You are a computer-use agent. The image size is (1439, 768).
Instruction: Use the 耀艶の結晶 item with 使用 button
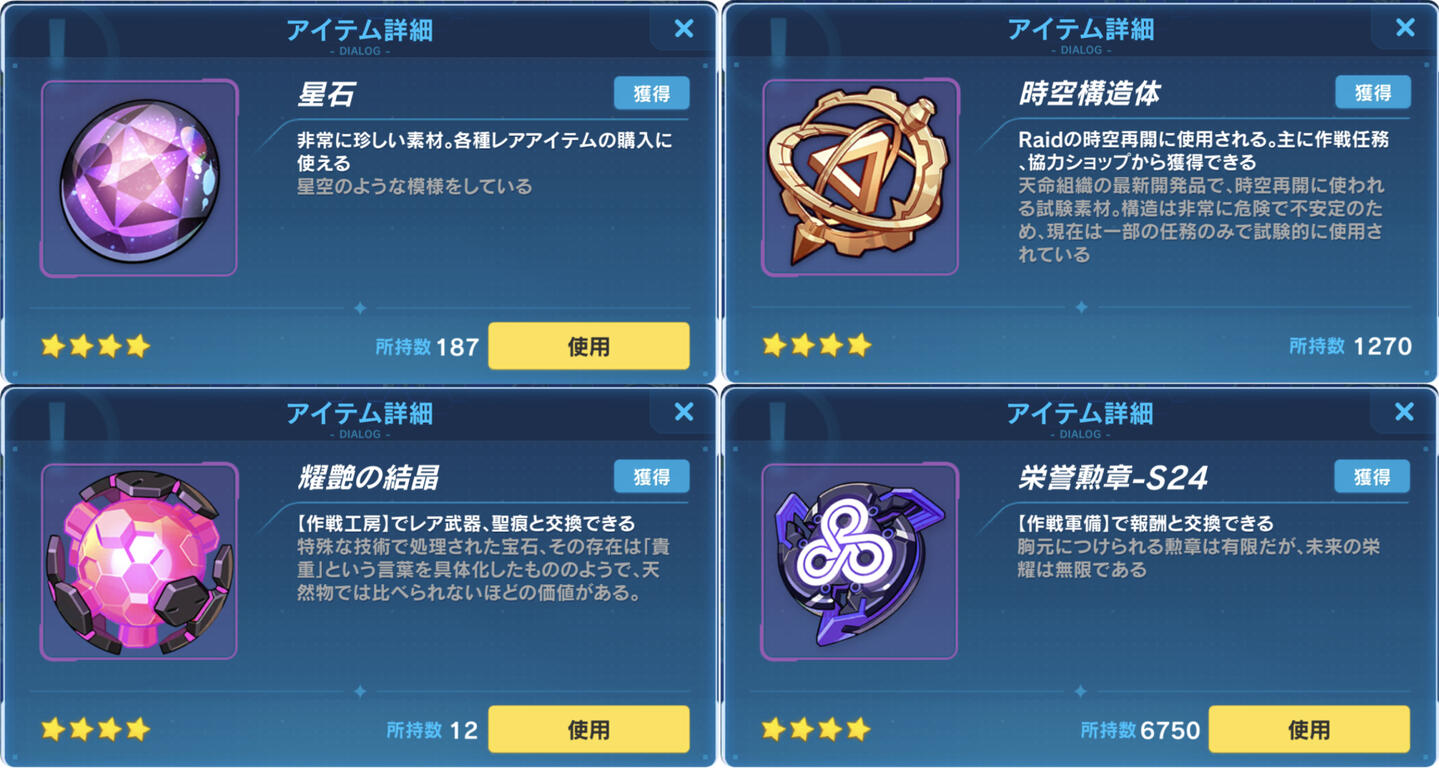point(588,729)
